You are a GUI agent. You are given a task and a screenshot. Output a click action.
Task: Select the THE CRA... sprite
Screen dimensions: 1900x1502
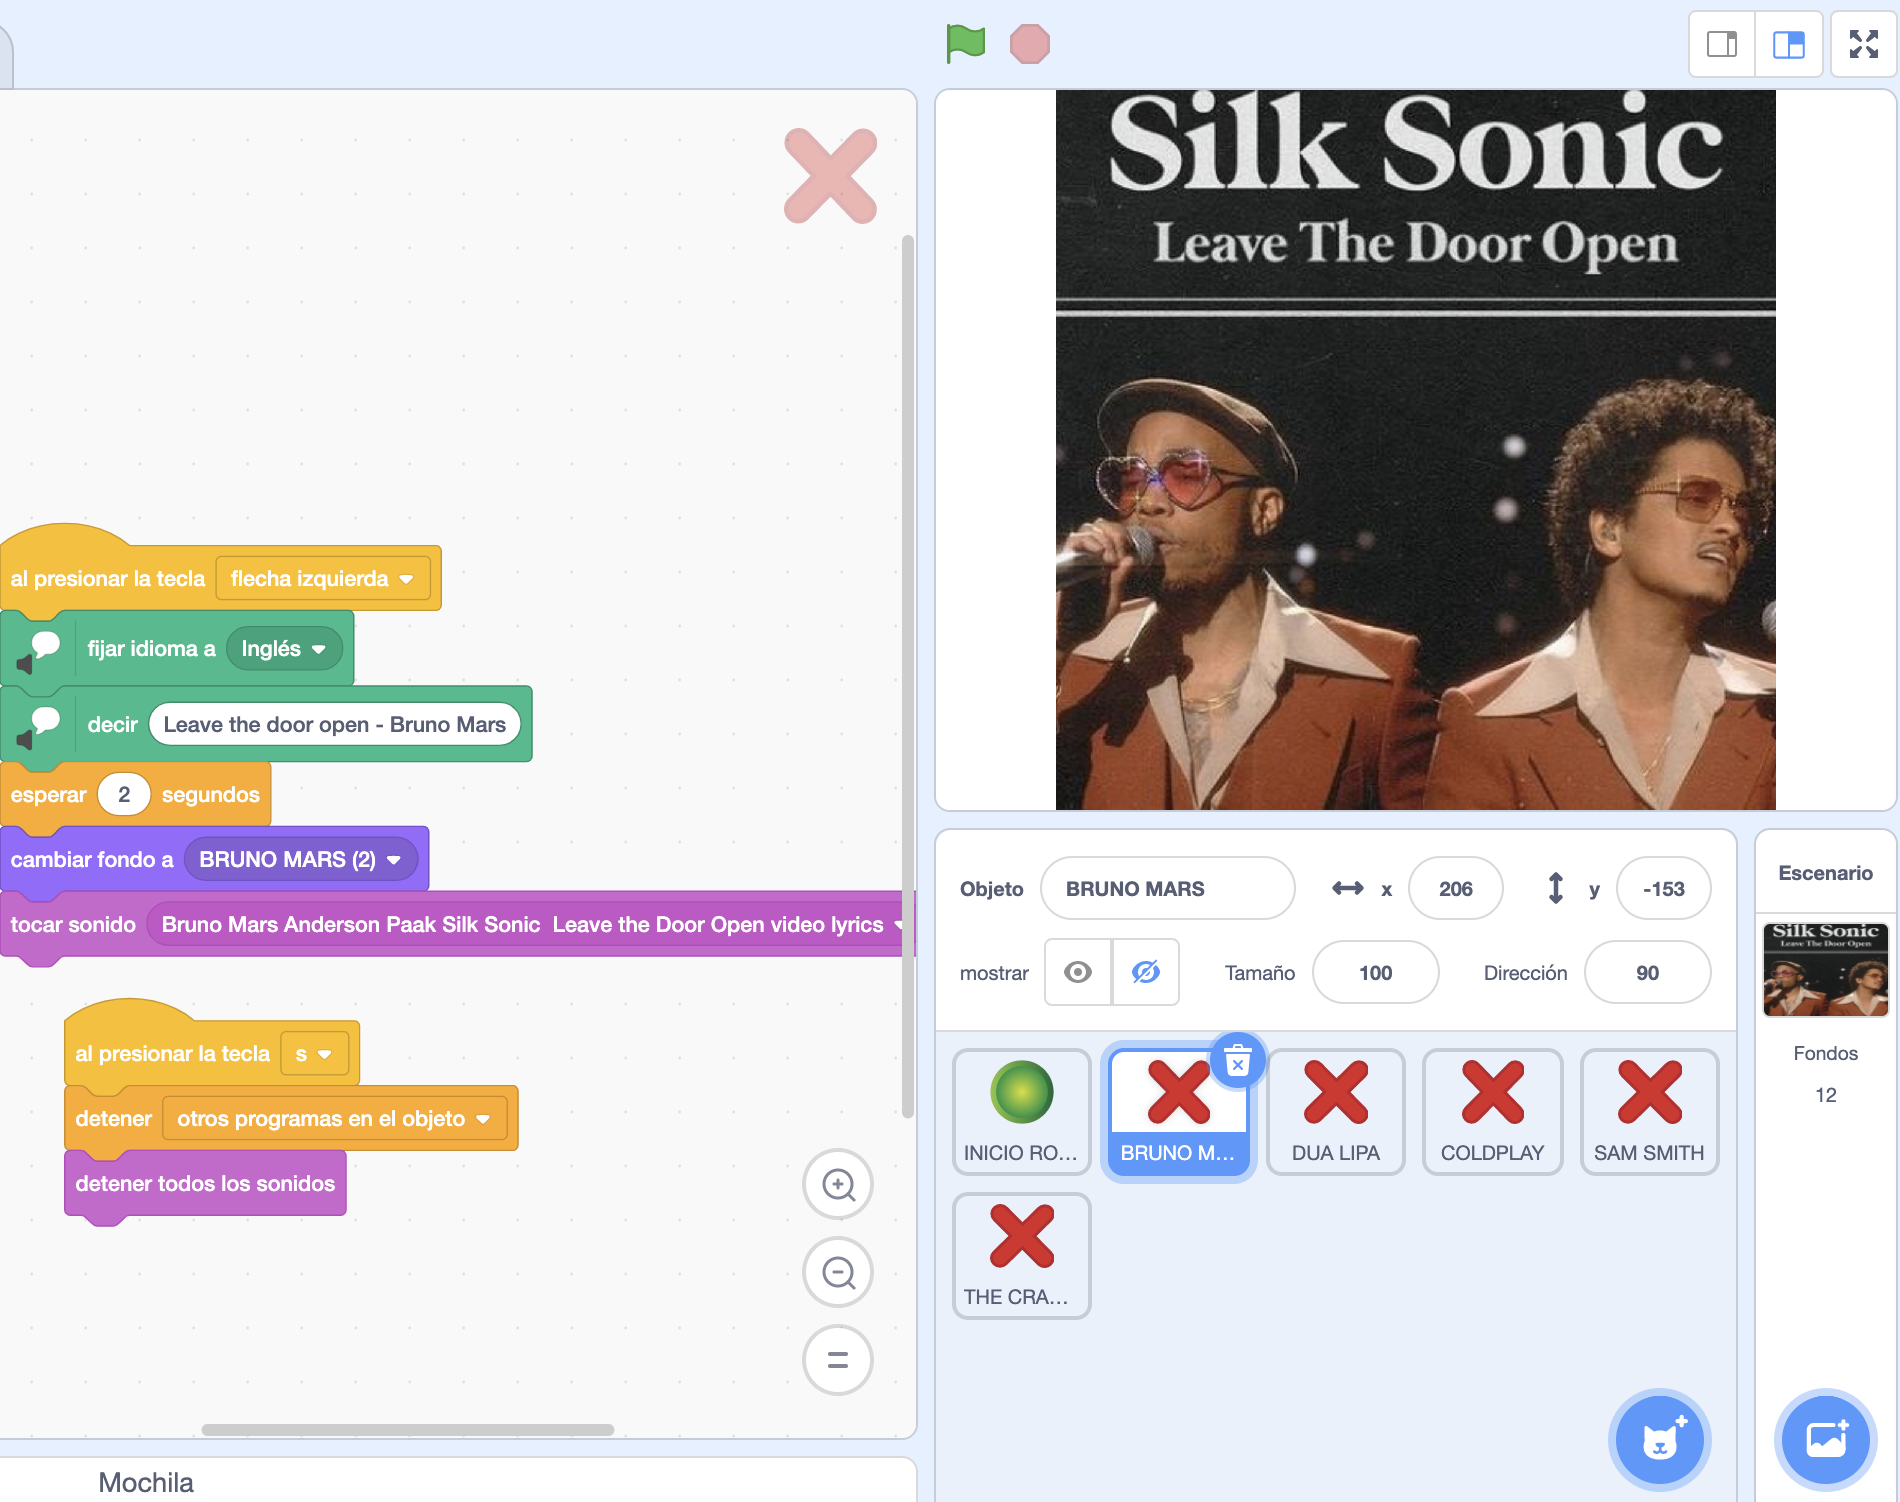[1021, 1256]
